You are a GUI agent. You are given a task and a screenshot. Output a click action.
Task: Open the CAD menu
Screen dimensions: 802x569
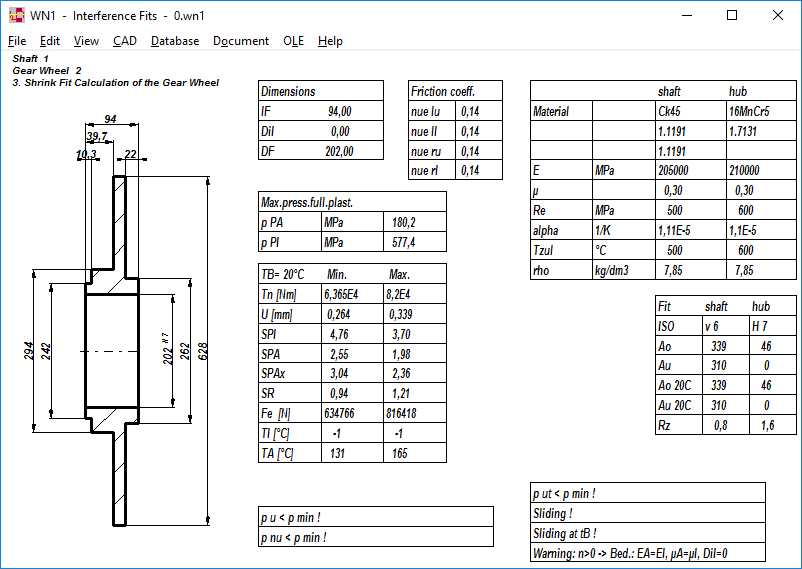tap(125, 41)
